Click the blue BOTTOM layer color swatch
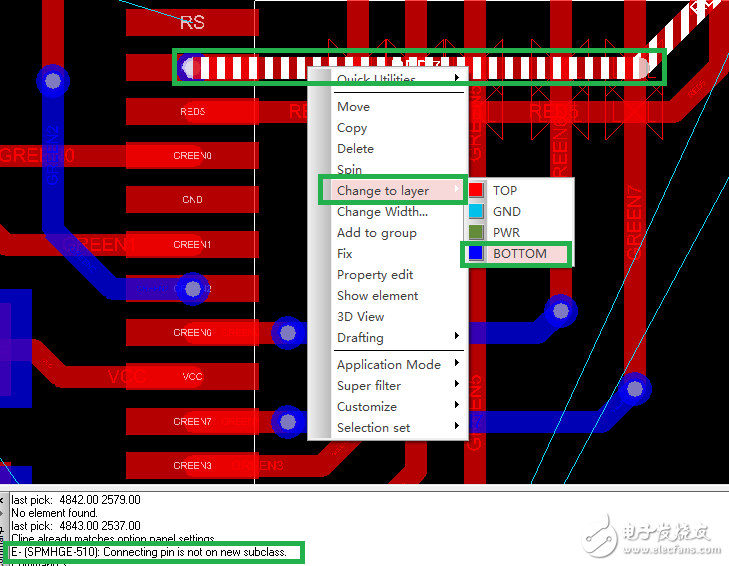The image size is (729, 566). 476,253
